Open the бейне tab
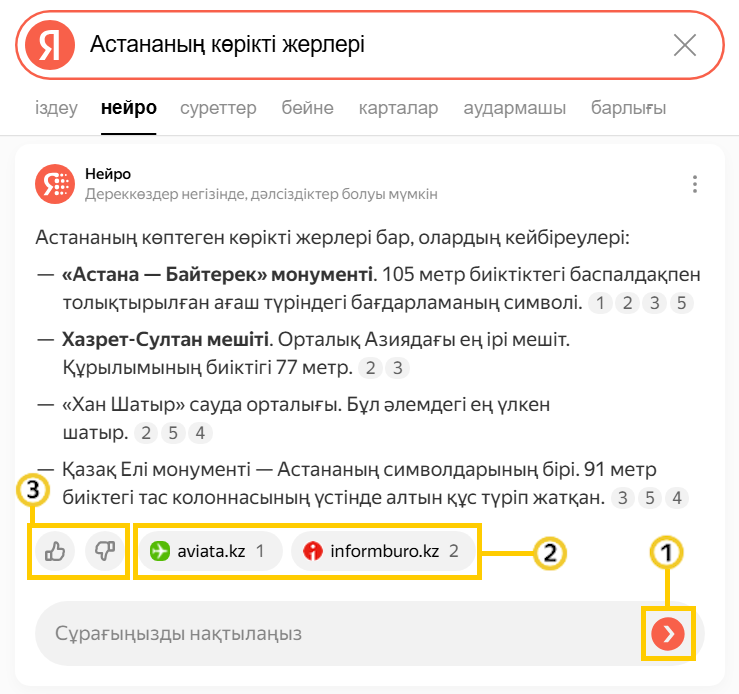This screenshot has height=694, width=739. click(307, 108)
